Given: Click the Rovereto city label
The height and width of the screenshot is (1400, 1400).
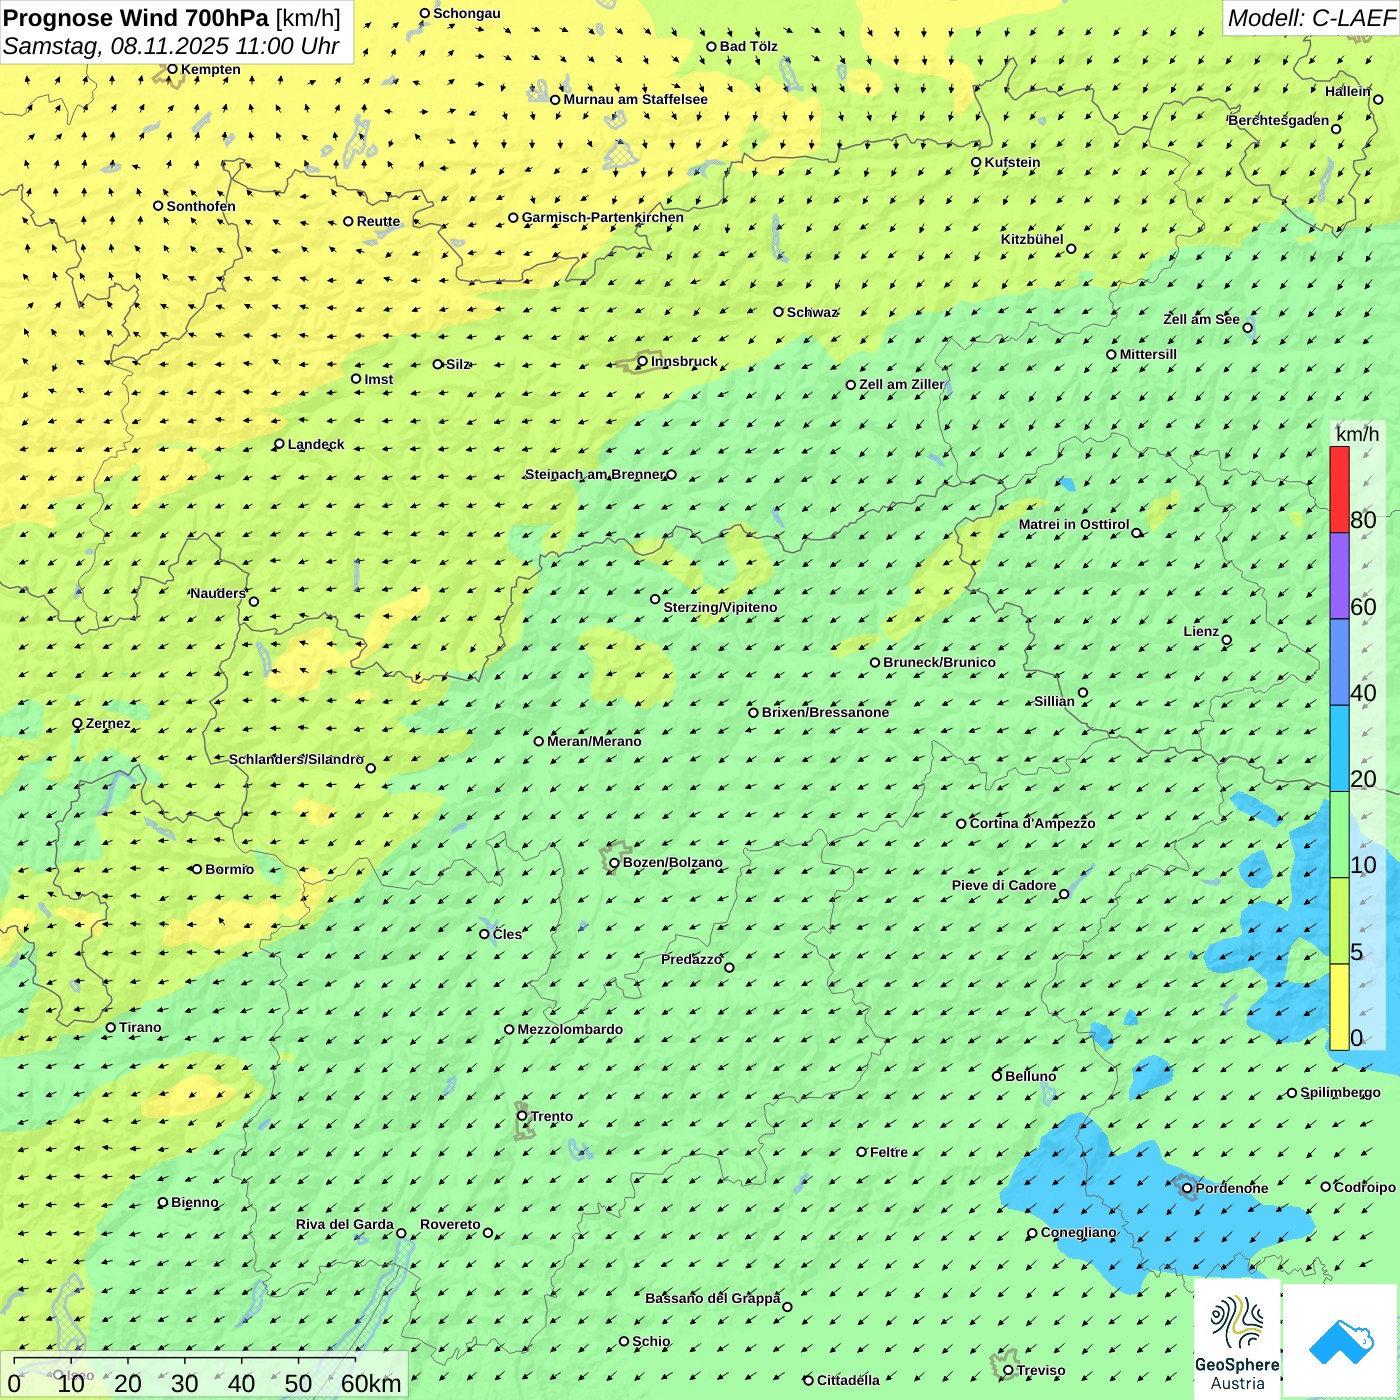Looking at the screenshot, I should point(450,1224).
